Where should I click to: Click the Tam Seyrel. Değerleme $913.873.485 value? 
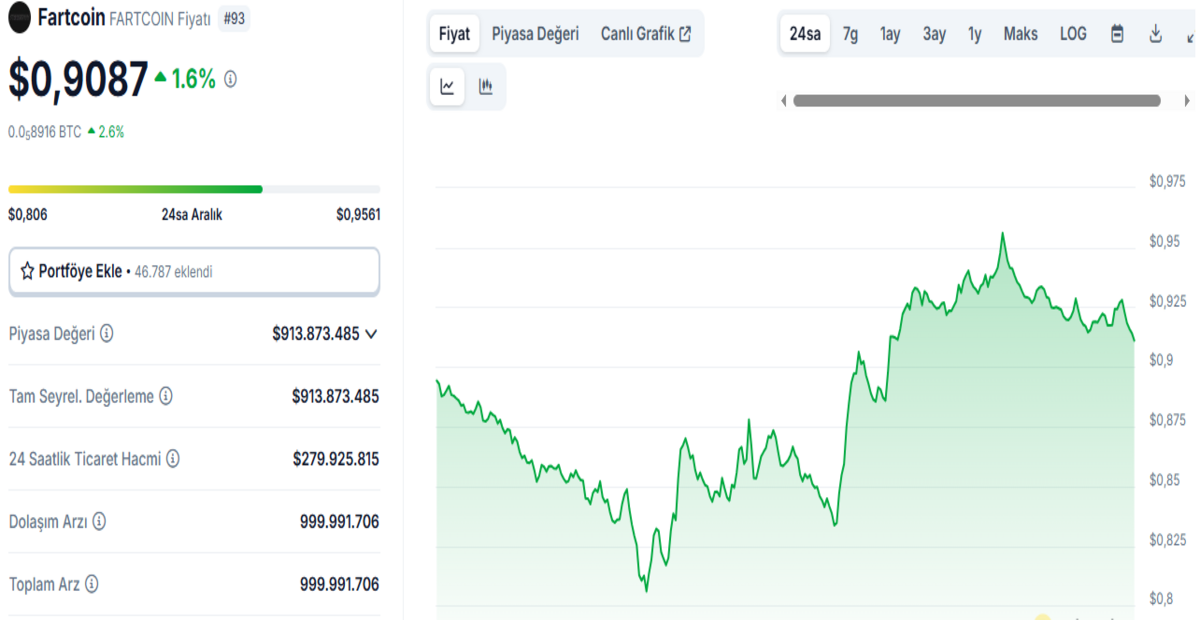coord(336,396)
